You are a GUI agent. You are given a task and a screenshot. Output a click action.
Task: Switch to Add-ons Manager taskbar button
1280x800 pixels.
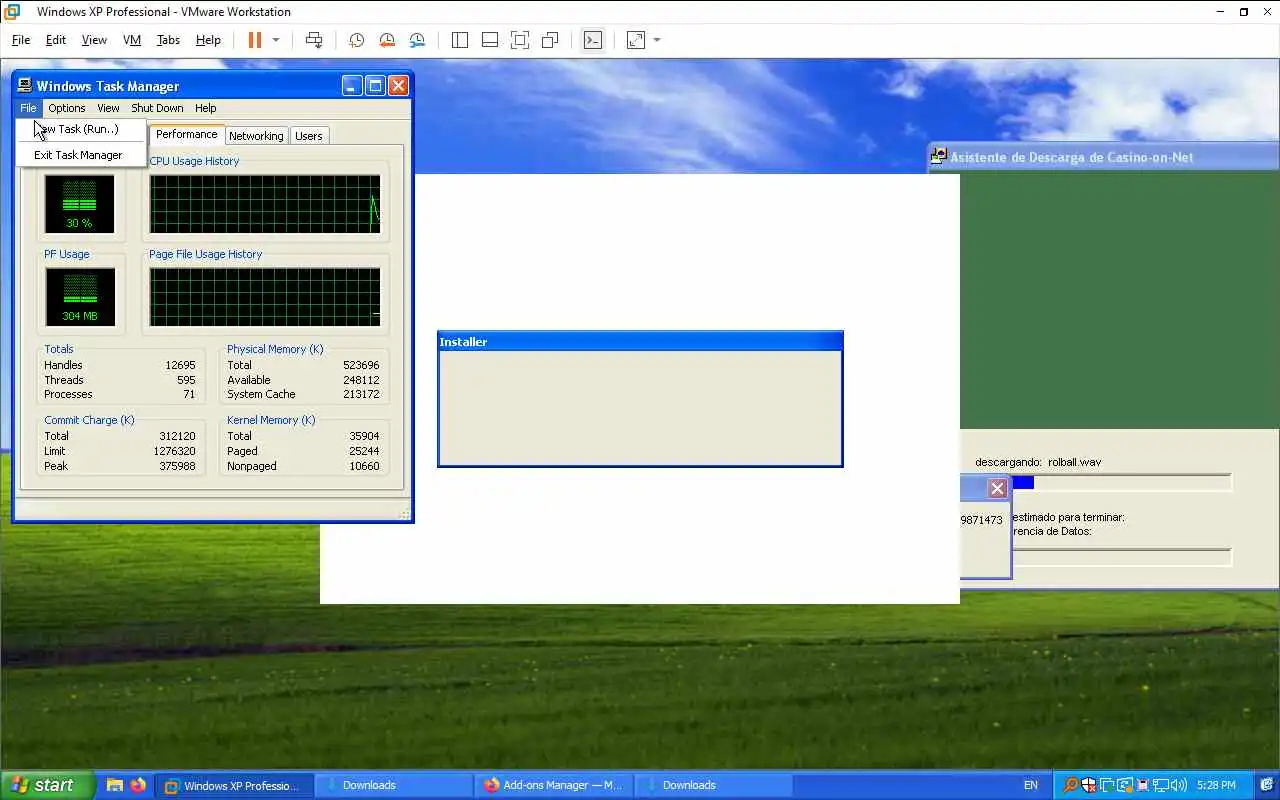(554, 785)
